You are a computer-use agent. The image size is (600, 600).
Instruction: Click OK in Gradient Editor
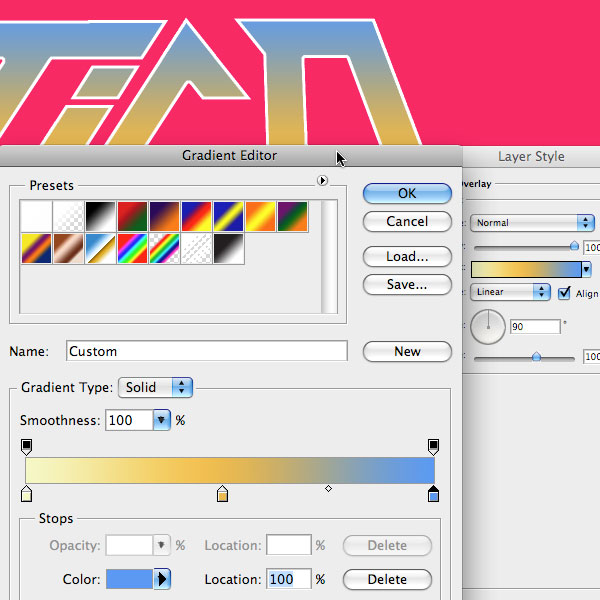click(407, 193)
